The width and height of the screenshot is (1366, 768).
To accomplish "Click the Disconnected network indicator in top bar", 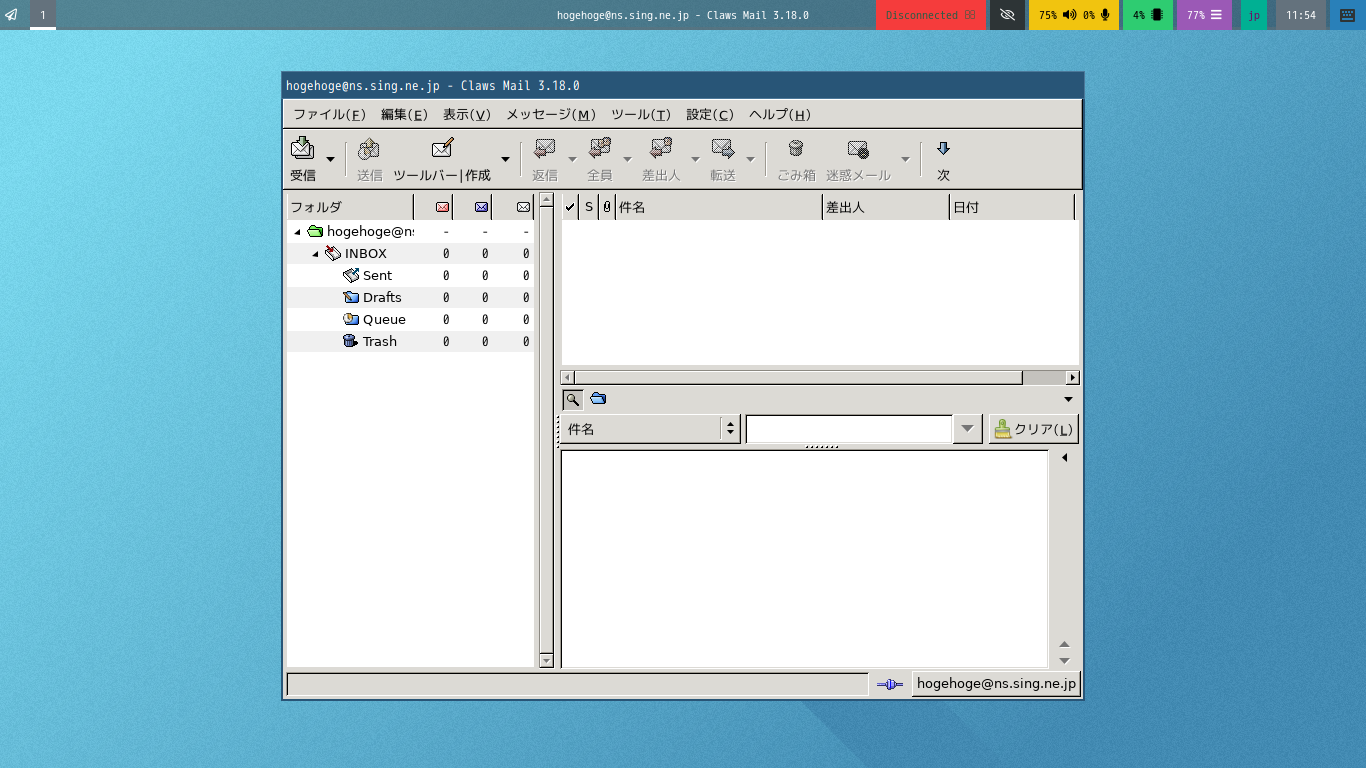I will (930, 15).
